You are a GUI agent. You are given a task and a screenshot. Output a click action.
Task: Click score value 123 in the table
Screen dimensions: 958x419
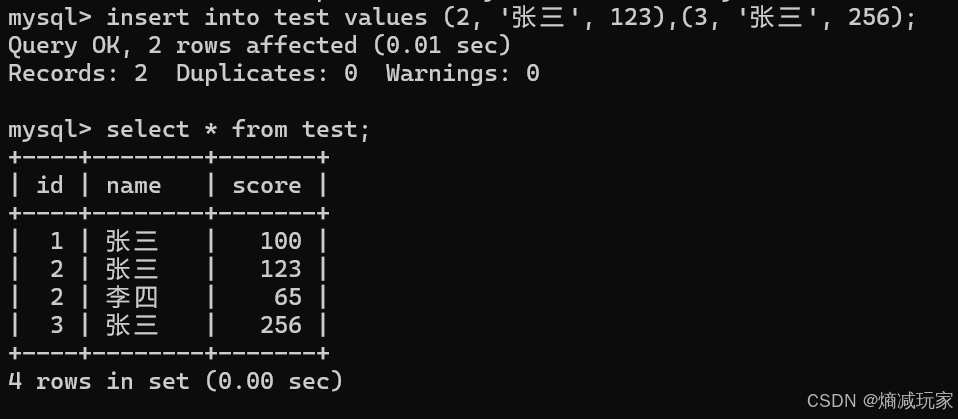click(281, 269)
